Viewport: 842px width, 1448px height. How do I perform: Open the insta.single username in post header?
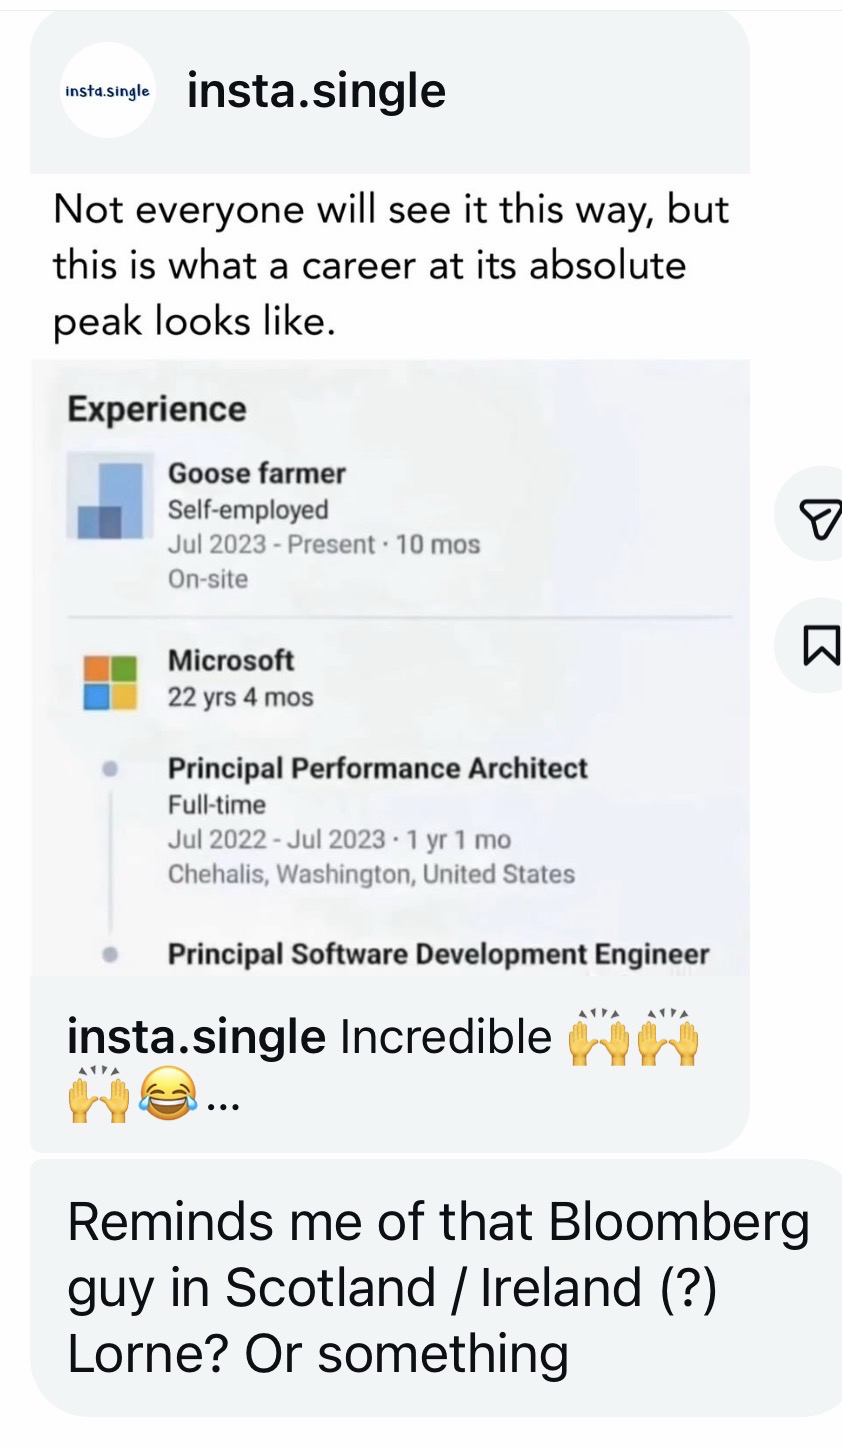click(316, 92)
